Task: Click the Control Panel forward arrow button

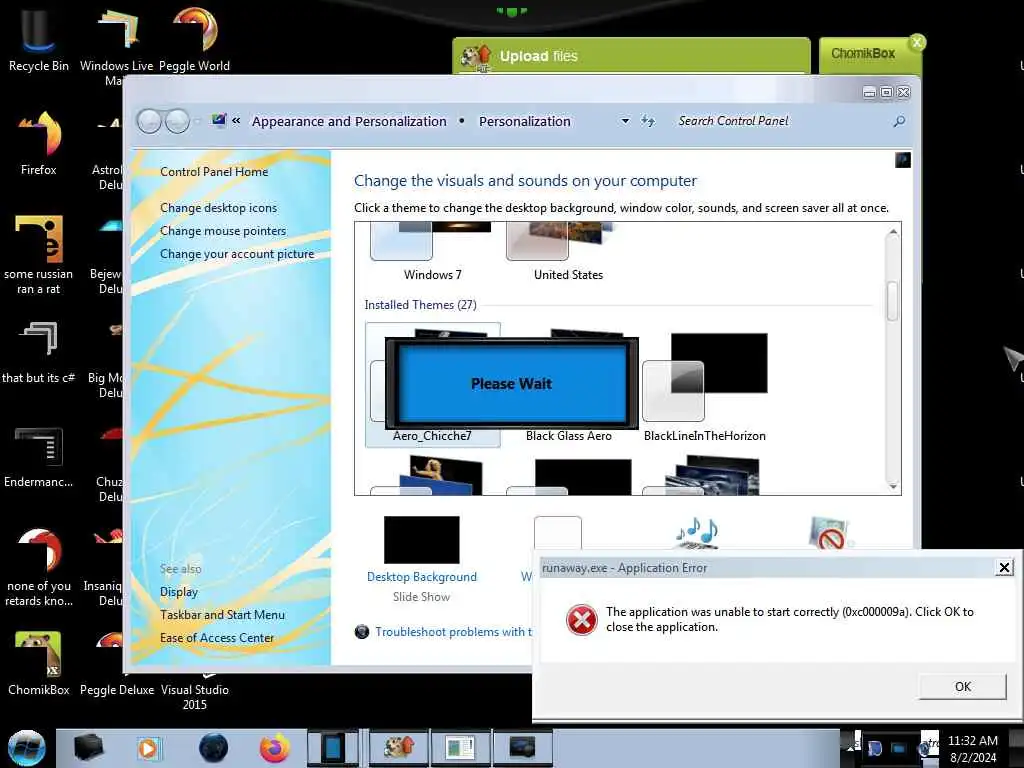Action: (177, 121)
